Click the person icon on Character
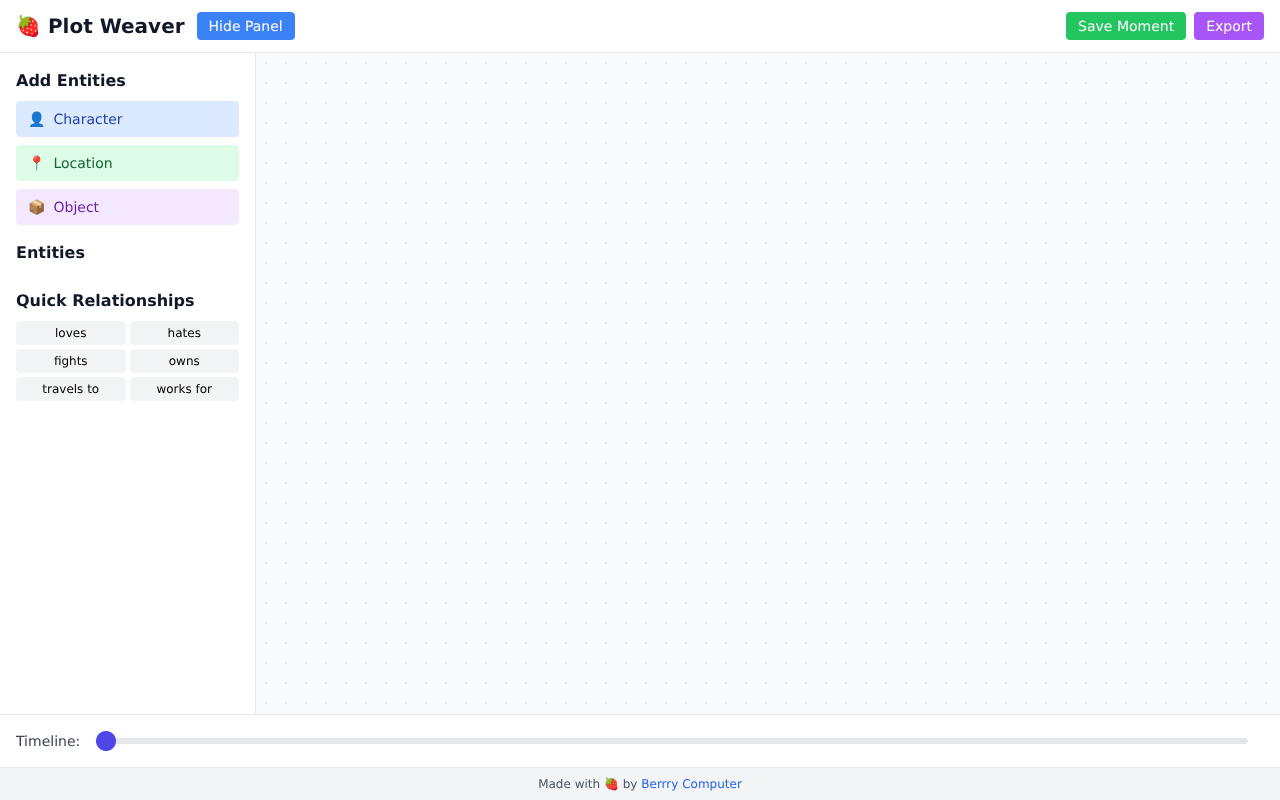Viewport: 1280px width, 800px height. click(x=36, y=119)
